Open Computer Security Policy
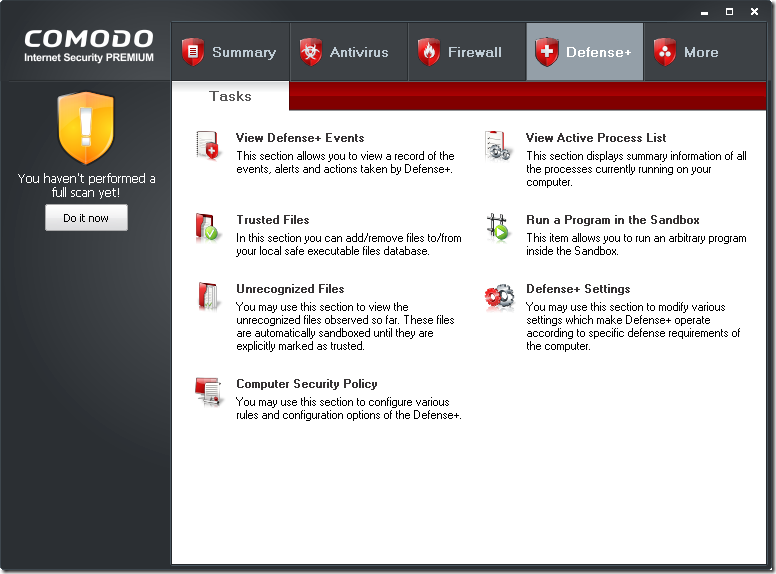This screenshot has width=776, height=574. click(x=307, y=383)
